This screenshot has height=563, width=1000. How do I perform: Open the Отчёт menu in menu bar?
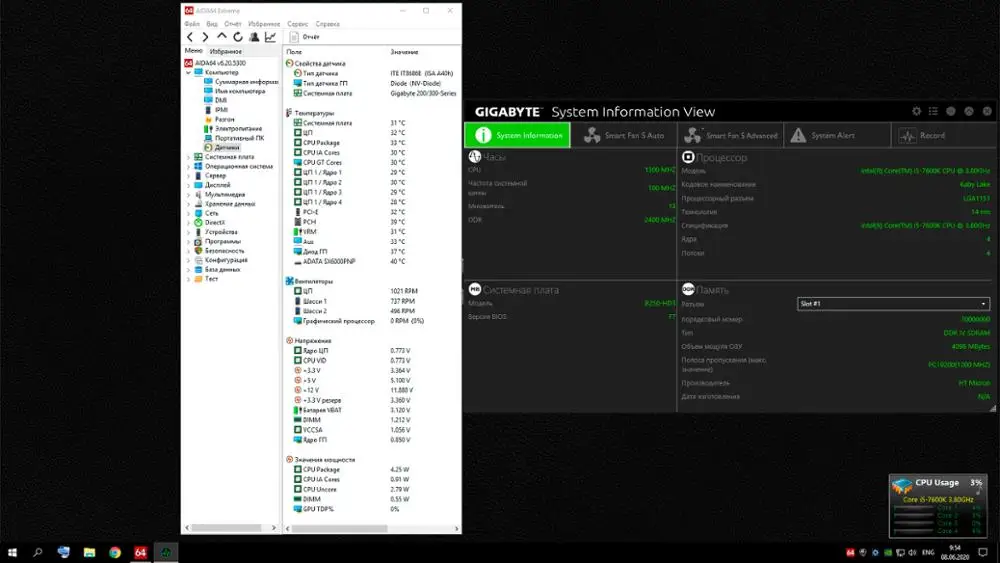coord(233,24)
